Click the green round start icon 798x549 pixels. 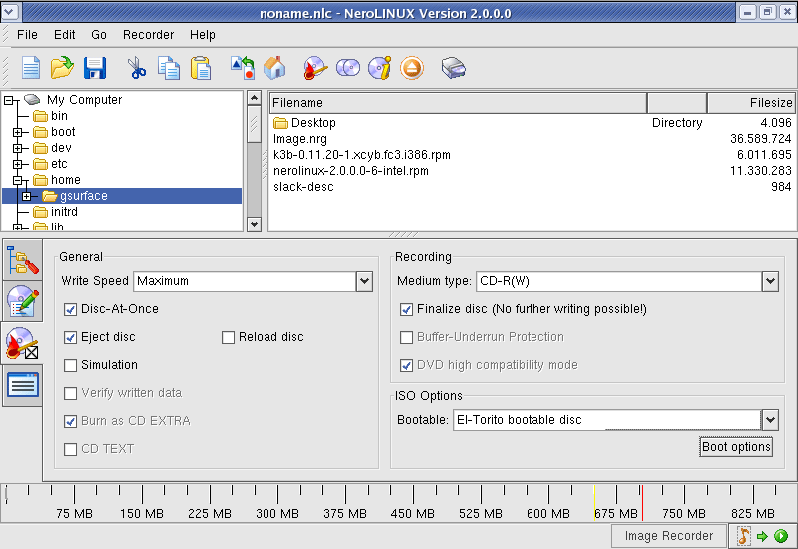[781, 536]
